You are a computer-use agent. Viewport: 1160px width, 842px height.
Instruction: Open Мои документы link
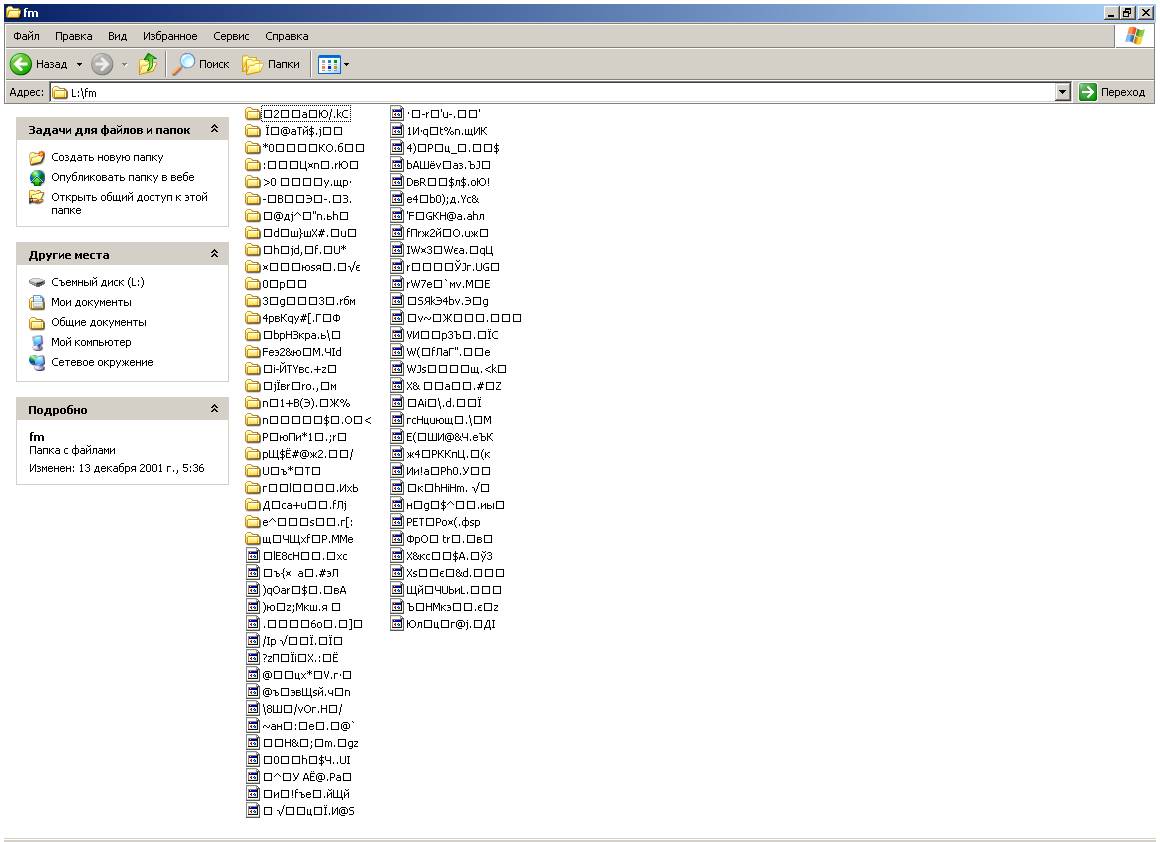click(91, 302)
